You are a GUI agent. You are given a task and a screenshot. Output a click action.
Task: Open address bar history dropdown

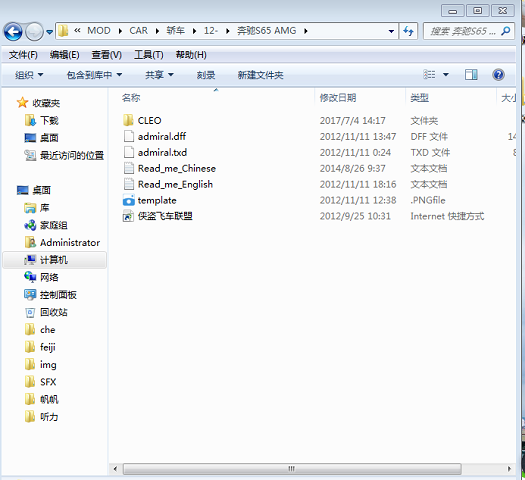click(391, 31)
